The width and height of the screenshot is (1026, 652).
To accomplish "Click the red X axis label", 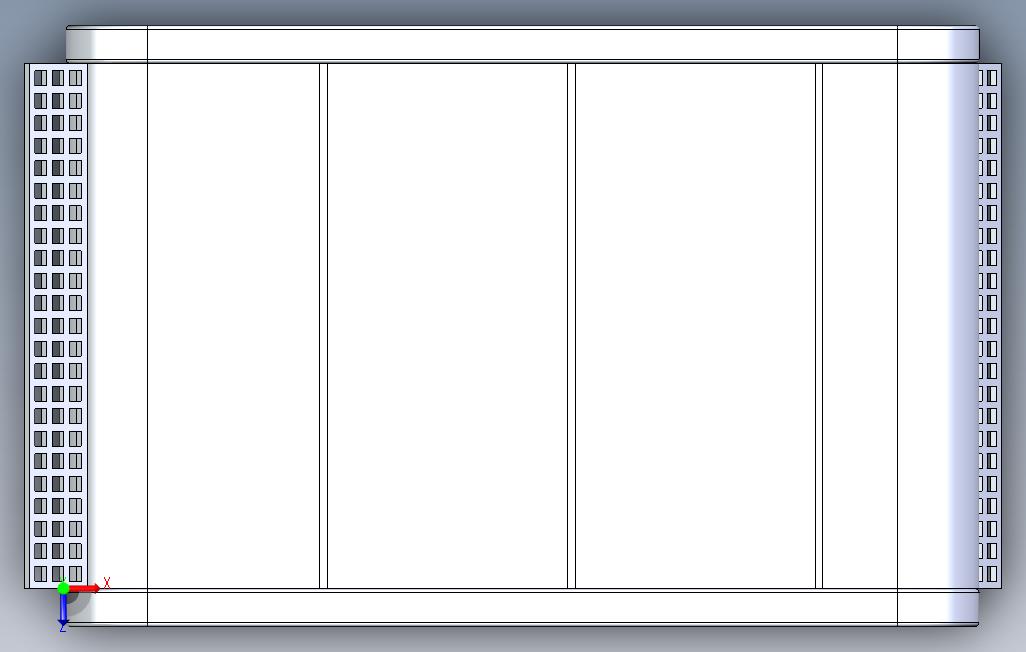I will tap(107, 583).
